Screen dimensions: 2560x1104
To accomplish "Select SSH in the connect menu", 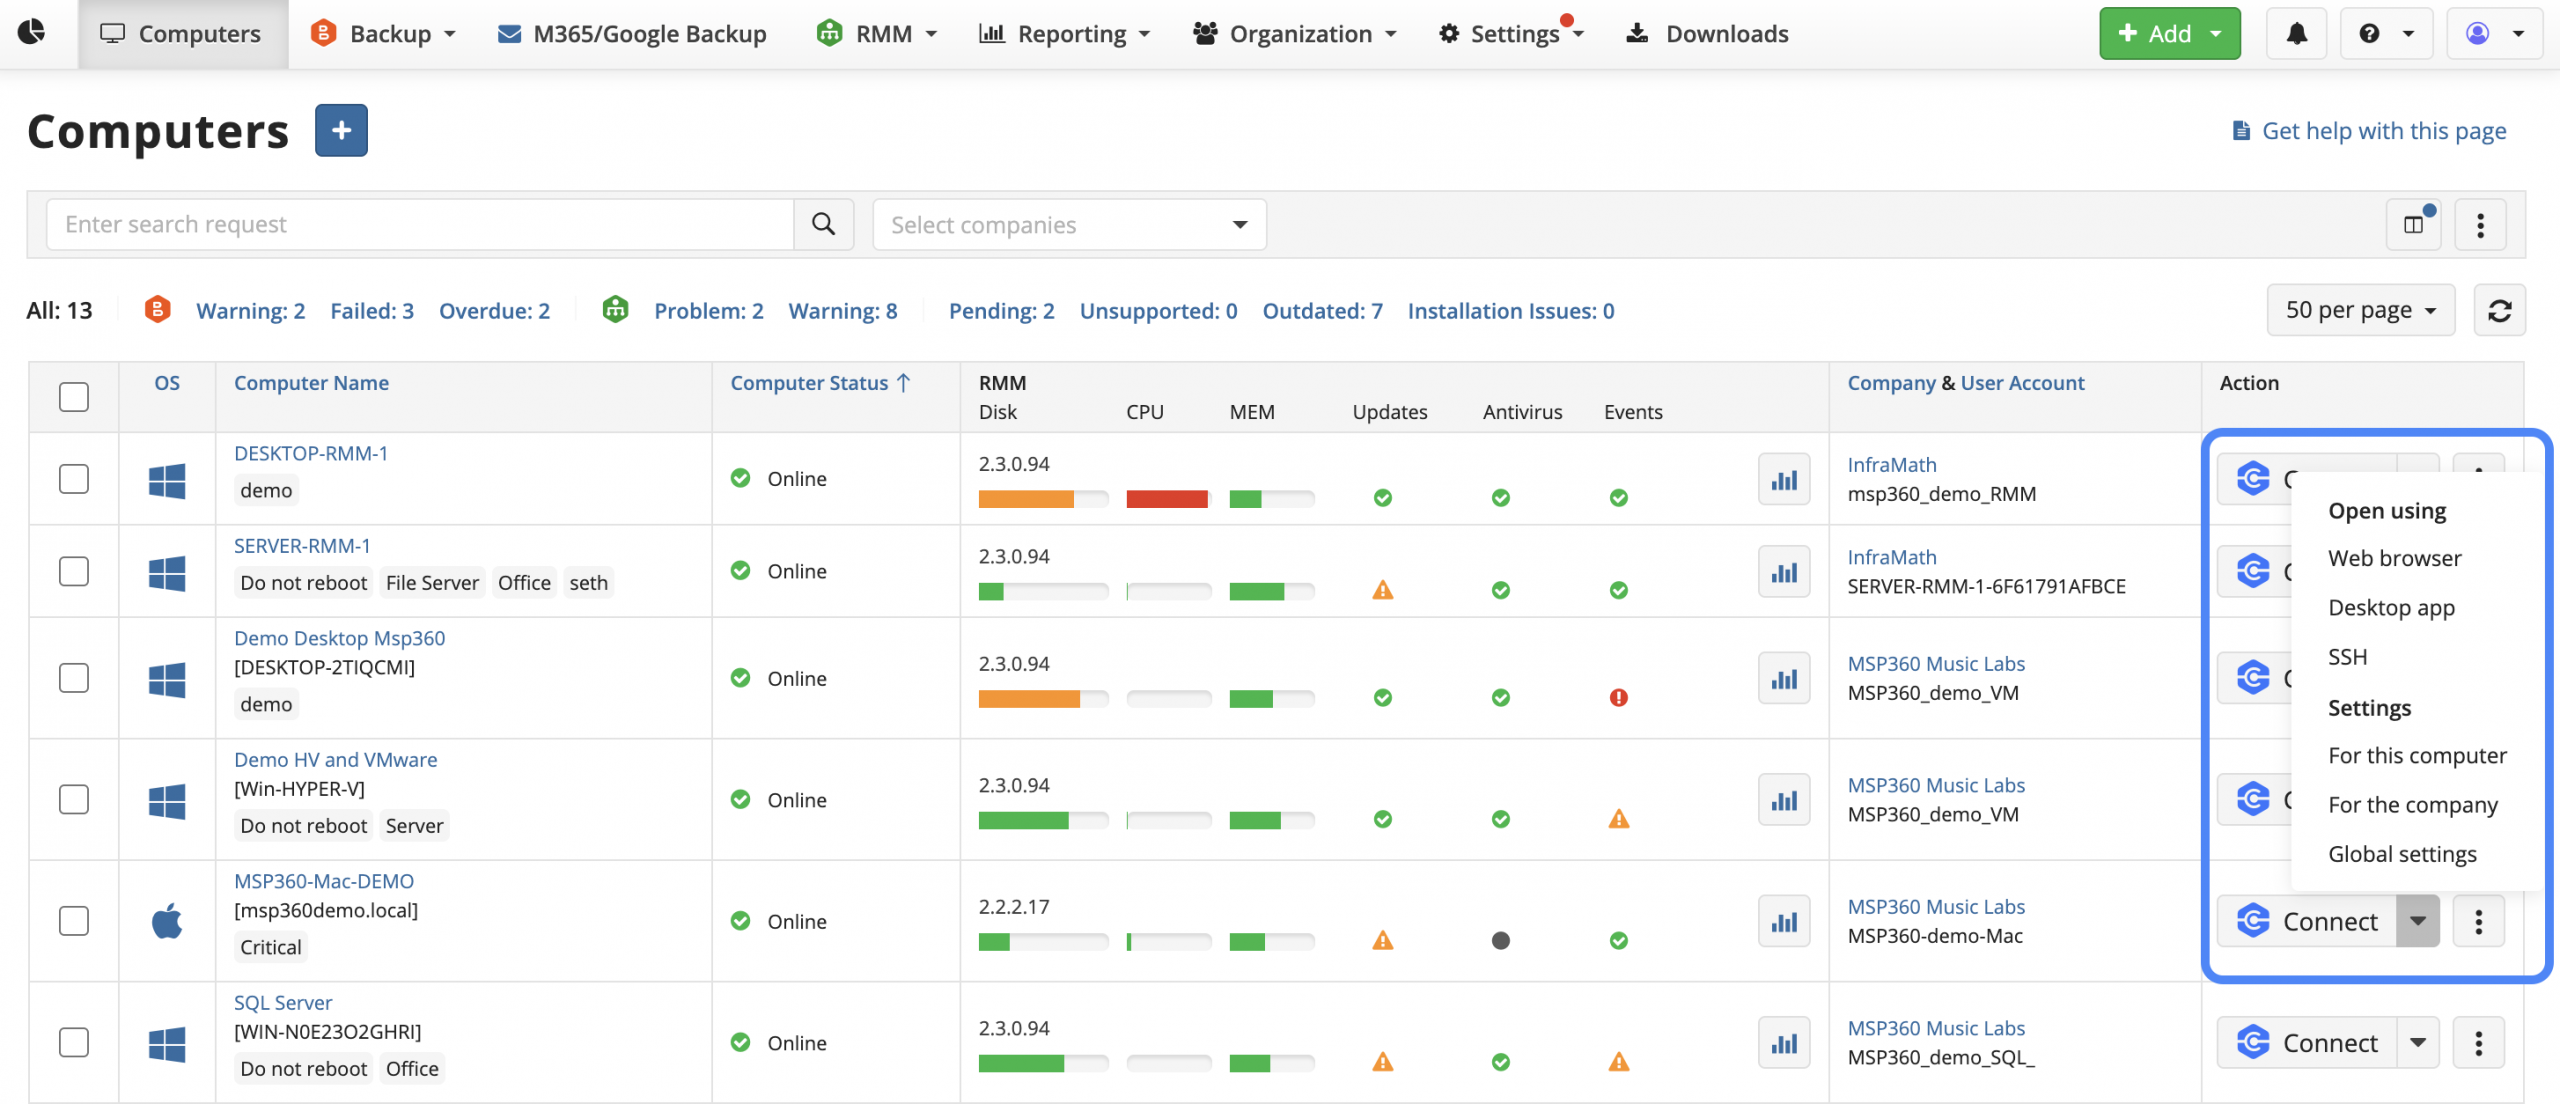I will [2347, 657].
